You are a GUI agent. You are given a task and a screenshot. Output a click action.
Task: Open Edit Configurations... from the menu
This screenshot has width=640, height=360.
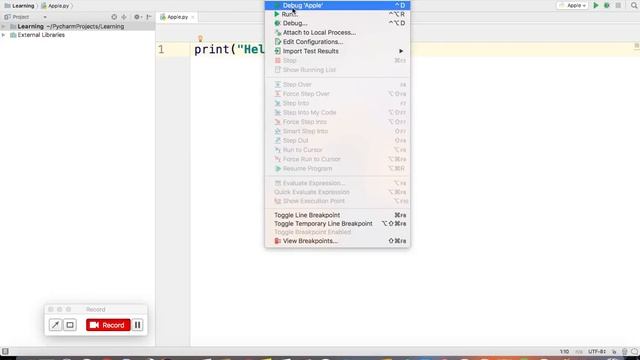click(x=337, y=42)
